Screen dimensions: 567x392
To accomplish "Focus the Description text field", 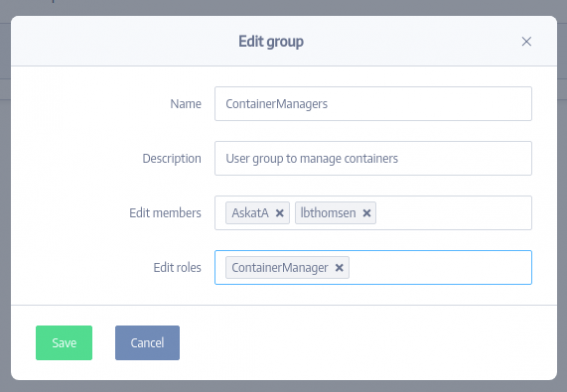I will (x=373, y=158).
